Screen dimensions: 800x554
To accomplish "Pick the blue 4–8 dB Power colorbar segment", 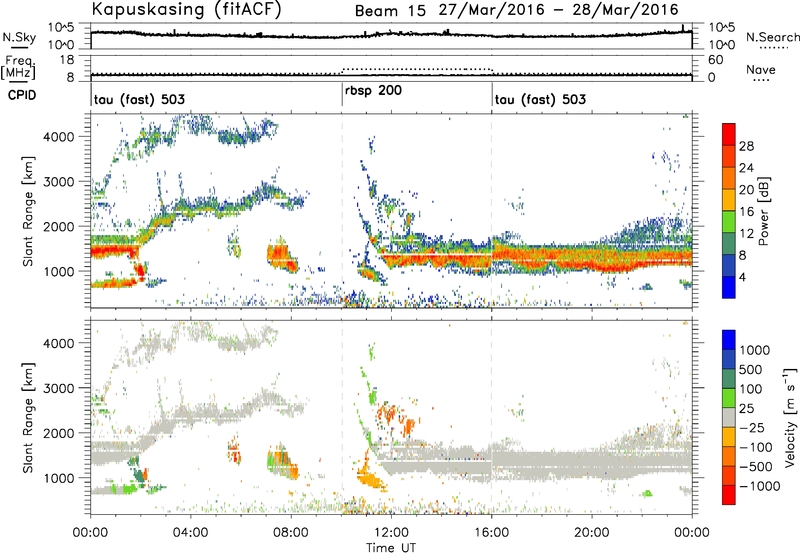I will pos(729,265).
